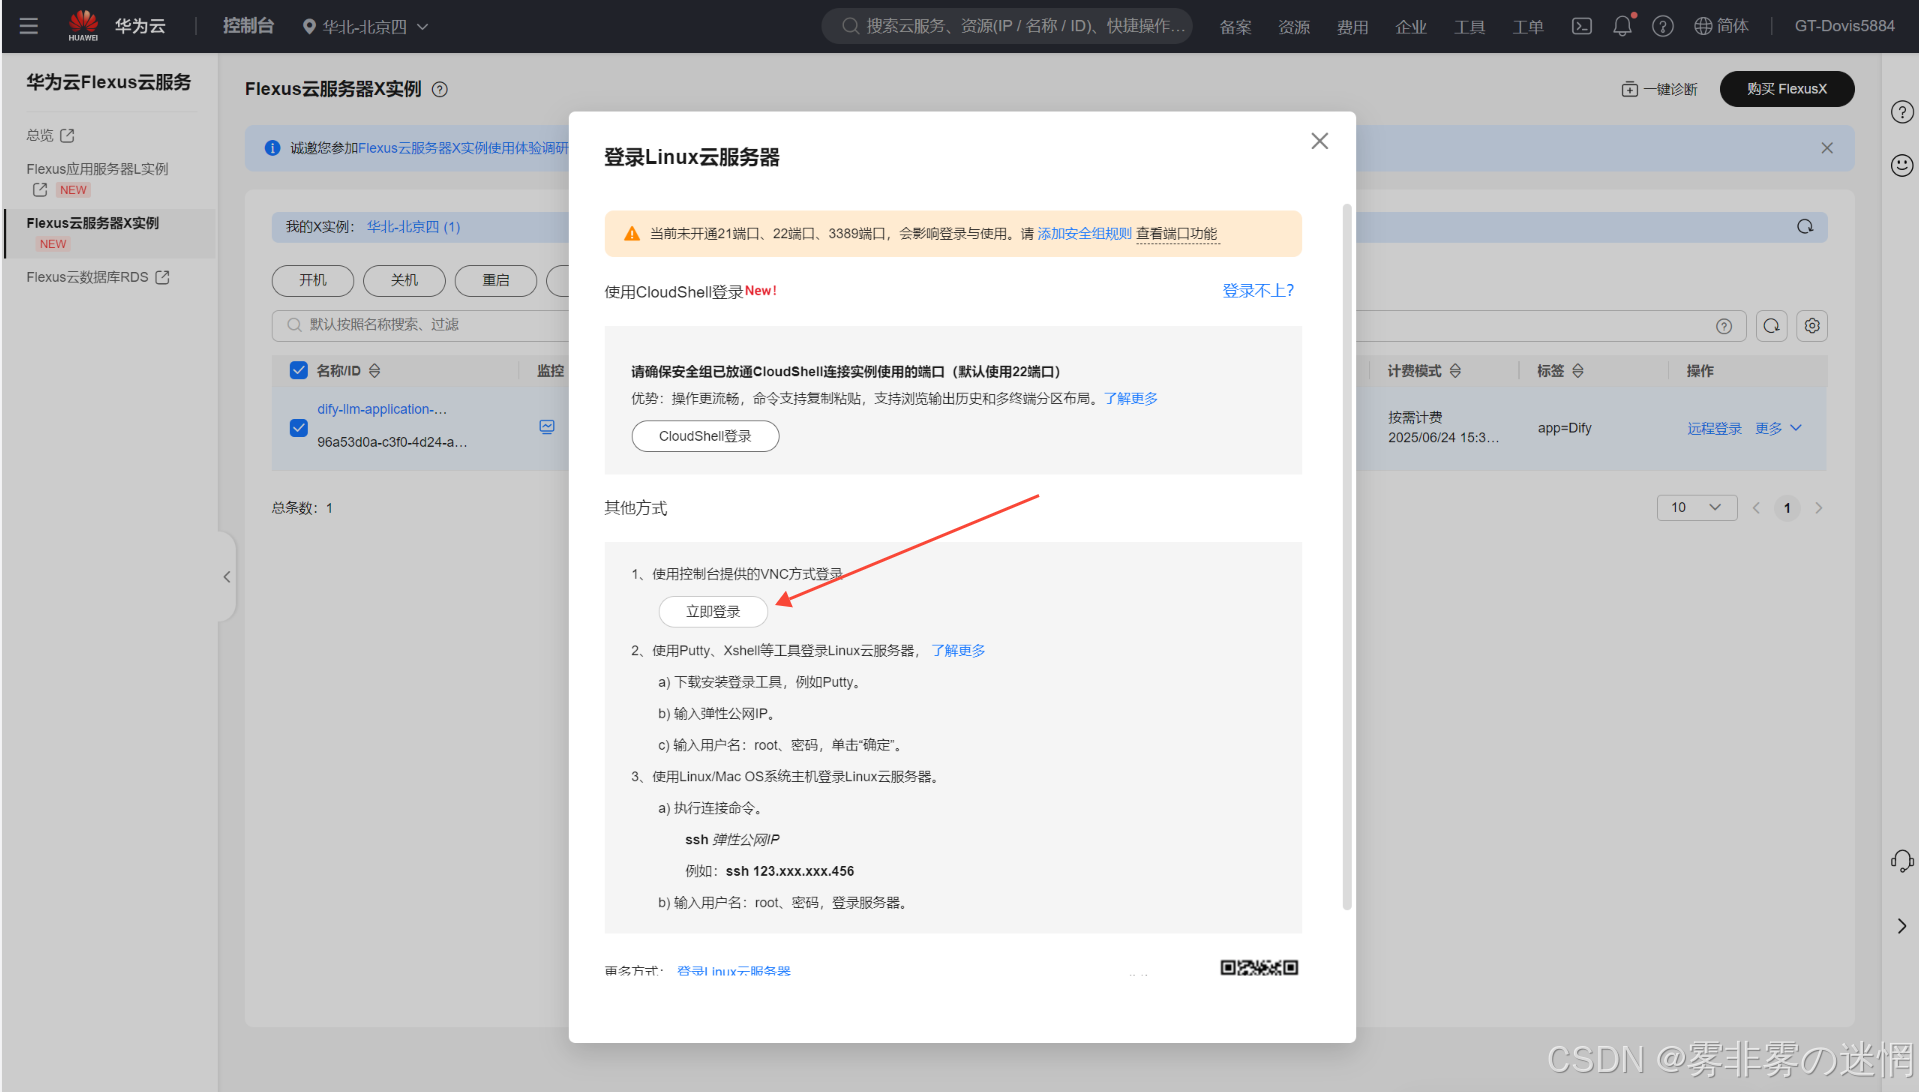Open the monitoring icon for dify-llm-application

tap(546, 427)
